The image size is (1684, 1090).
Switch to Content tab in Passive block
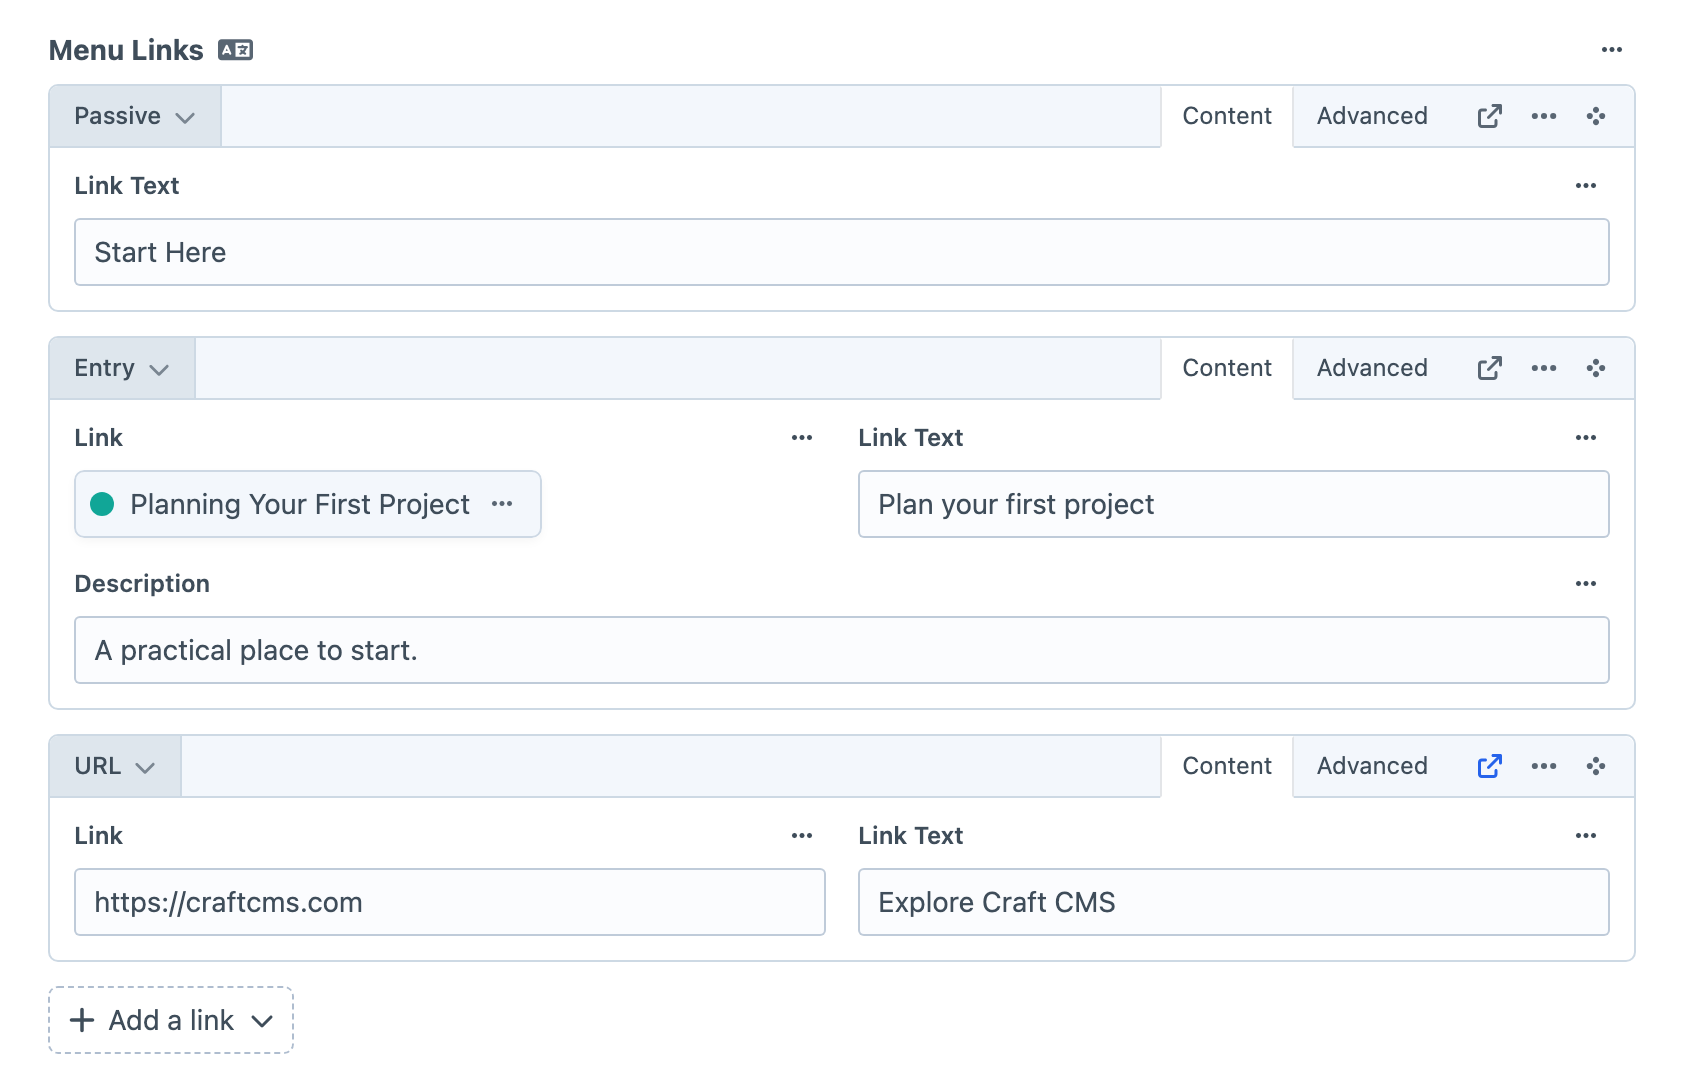[x=1227, y=116]
